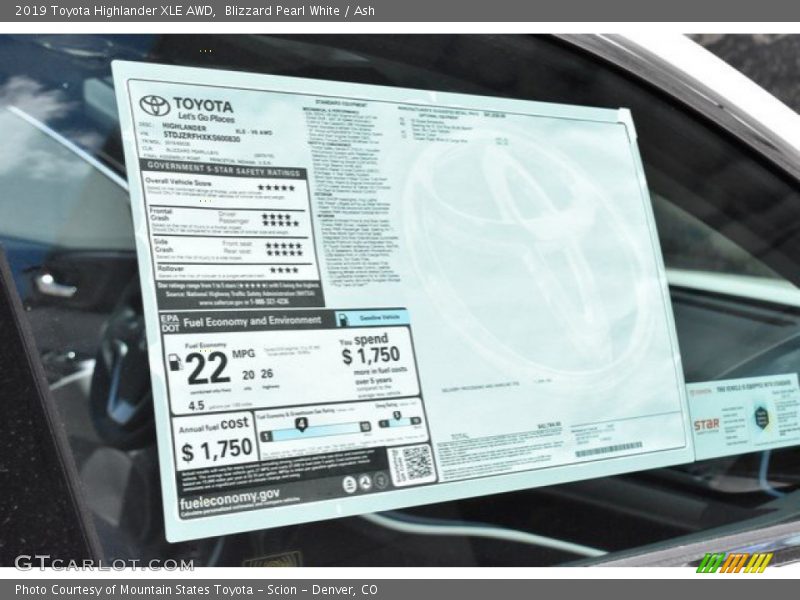Select the VIN number 5TDJZRFHXKS600830

pos(202,136)
